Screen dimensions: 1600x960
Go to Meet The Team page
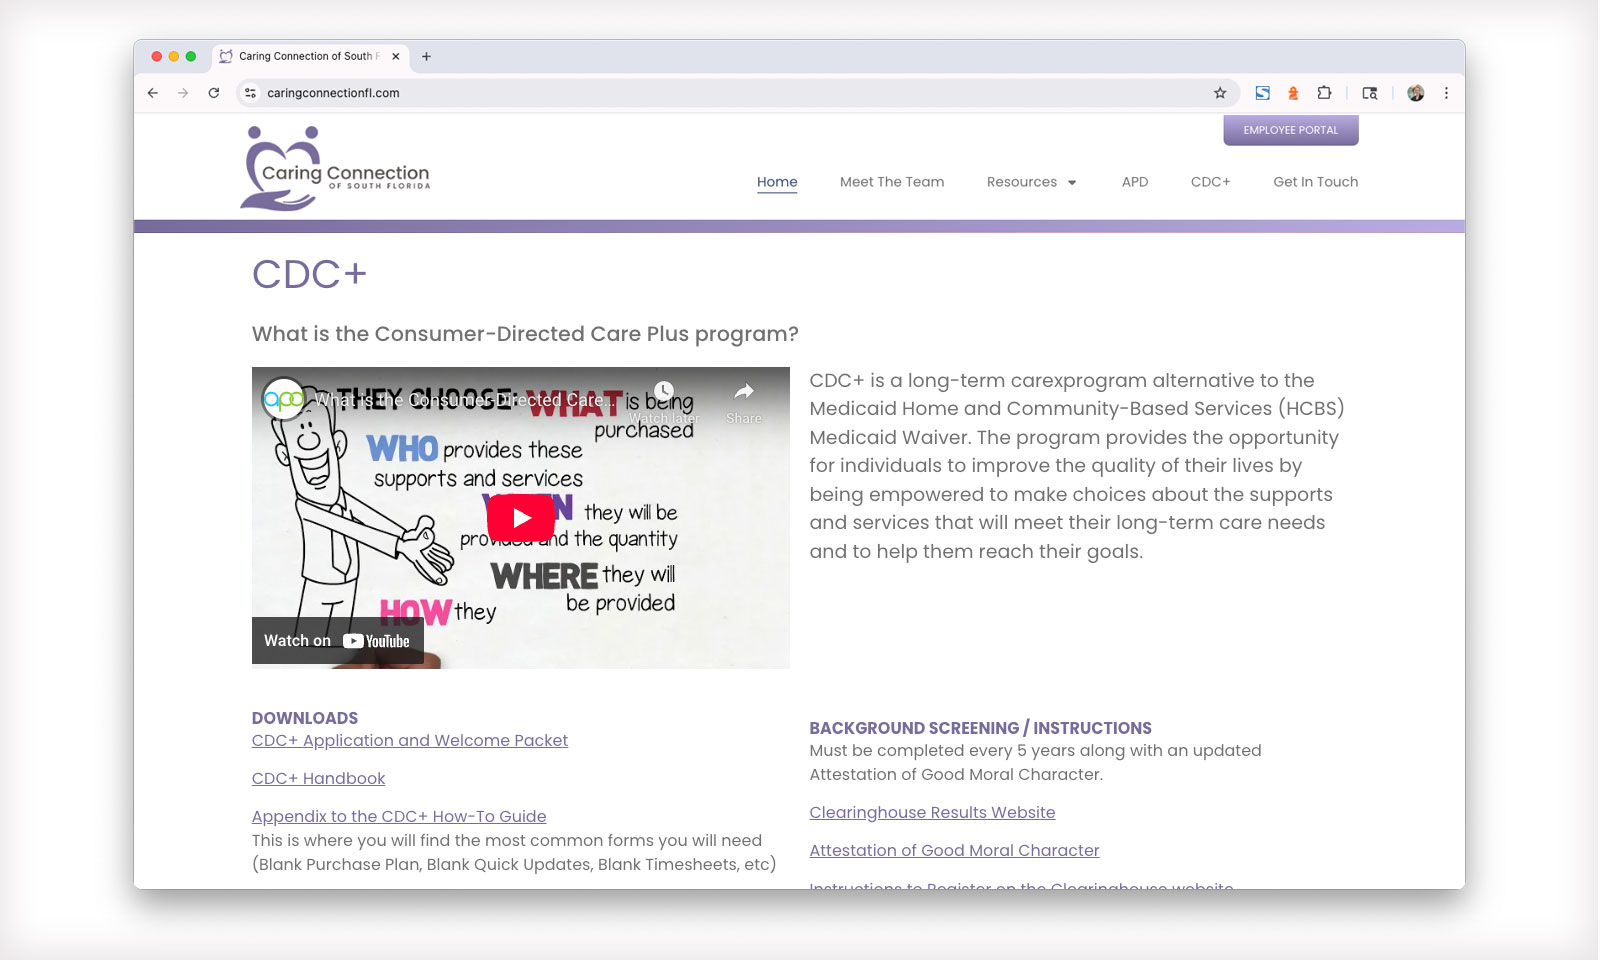[892, 182]
